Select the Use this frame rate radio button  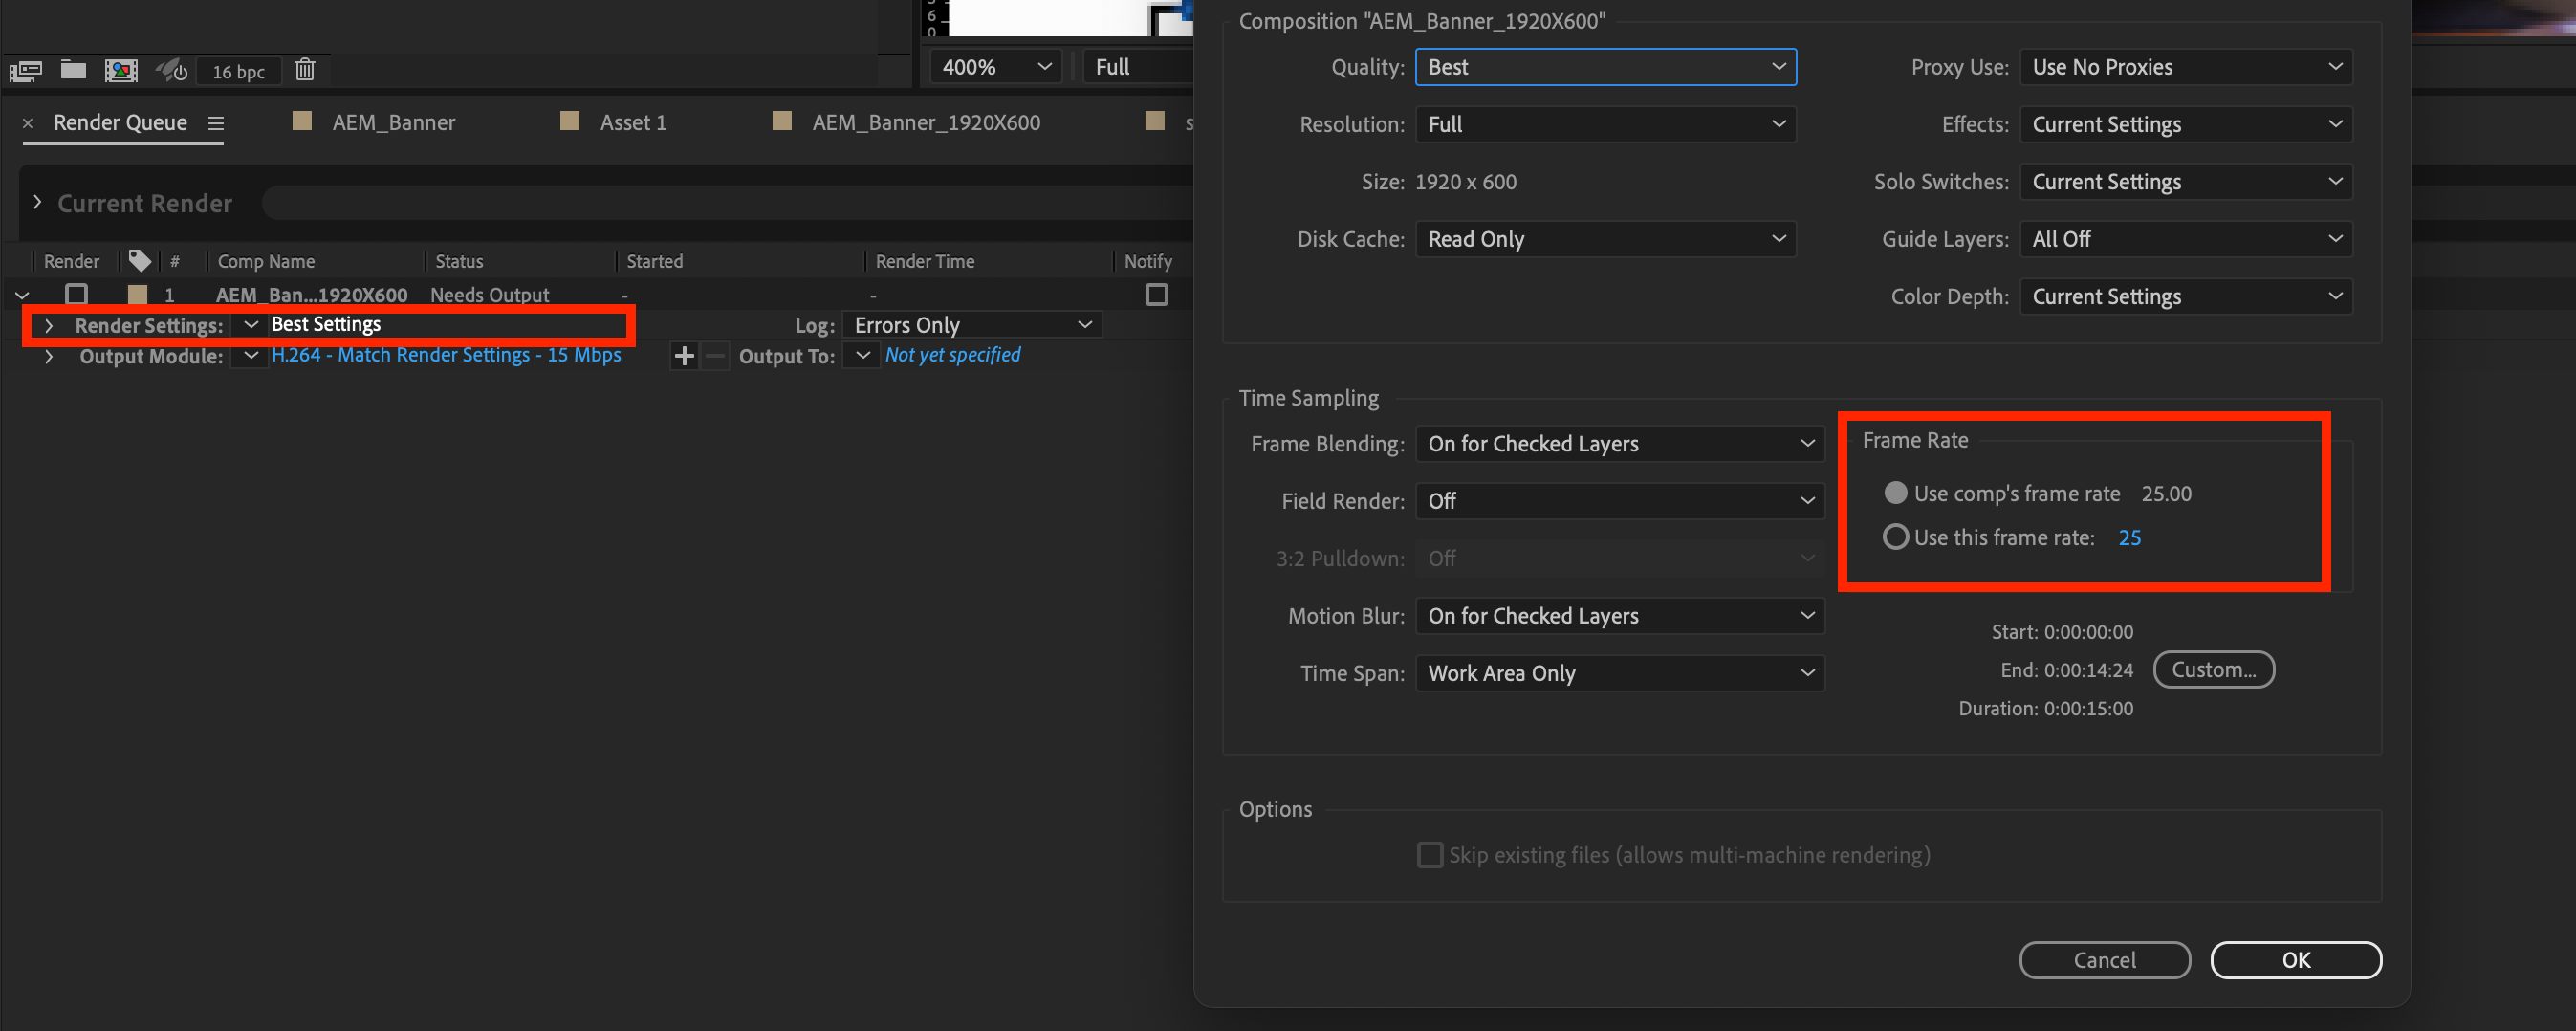click(x=1895, y=537)
